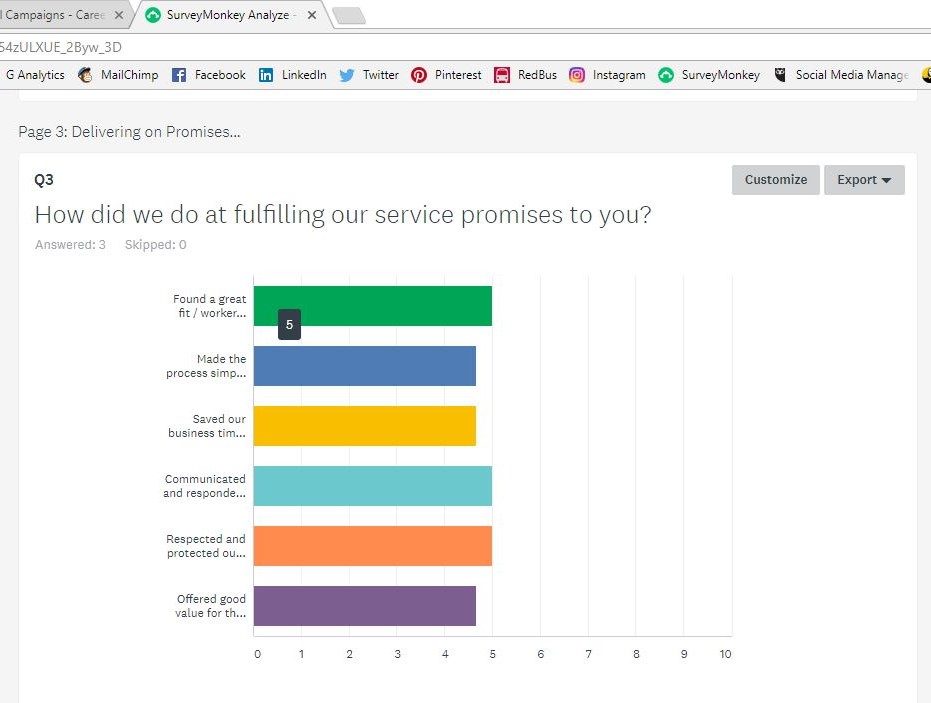Viewport: 931px width, 703px height.
Task: Click the yellow 'Saved our business time' bar
Action: 365,426
